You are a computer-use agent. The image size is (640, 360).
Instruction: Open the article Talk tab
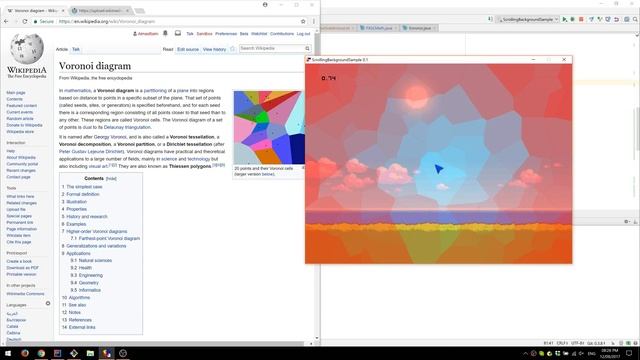click(x=76, y=49)
